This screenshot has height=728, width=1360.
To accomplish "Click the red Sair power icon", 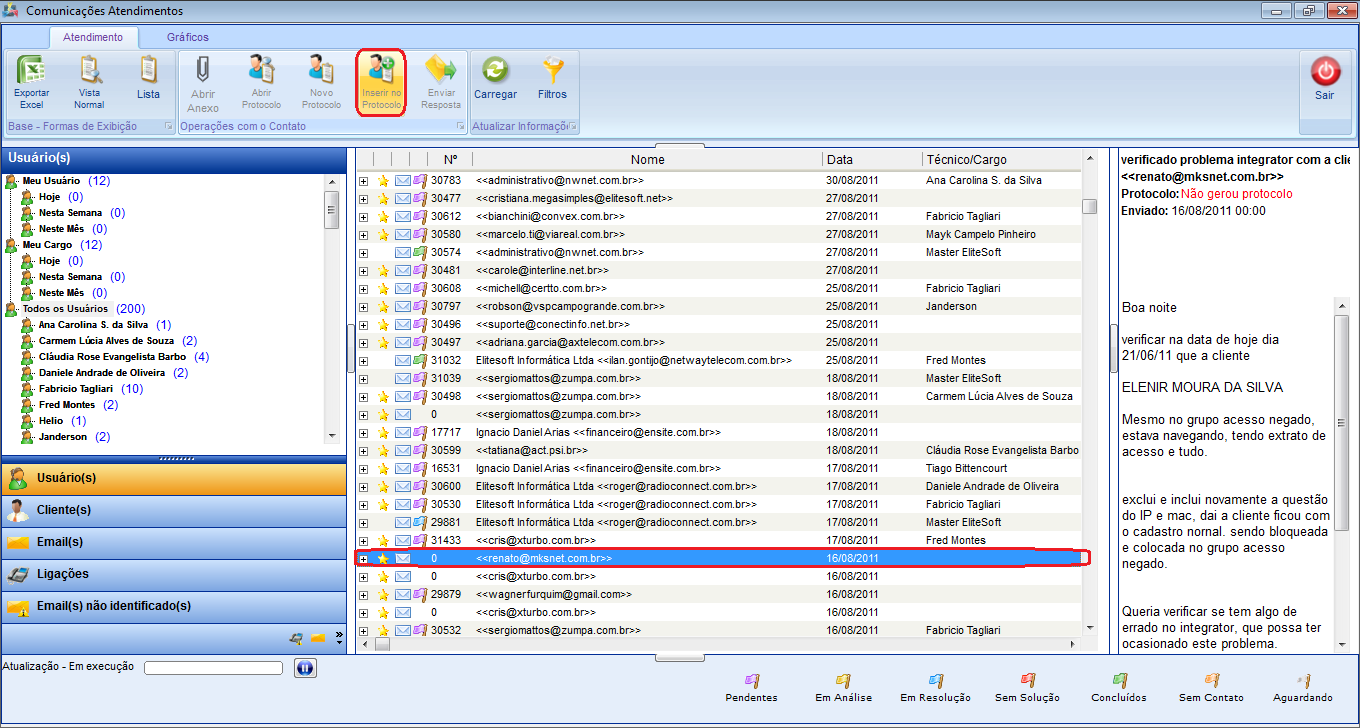I will coord(1324,72).
